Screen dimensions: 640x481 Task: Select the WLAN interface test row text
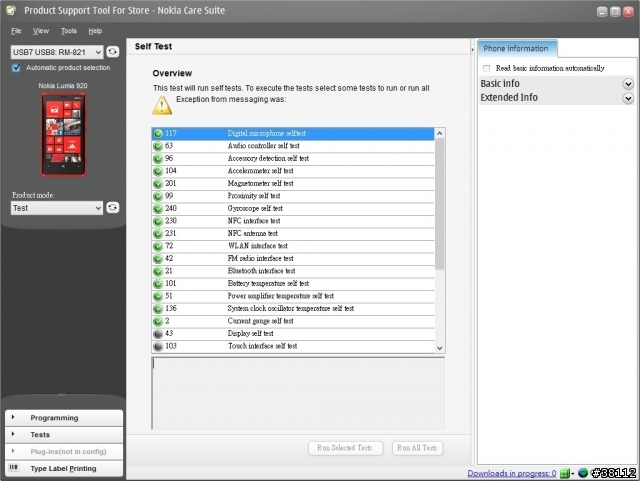258,246
